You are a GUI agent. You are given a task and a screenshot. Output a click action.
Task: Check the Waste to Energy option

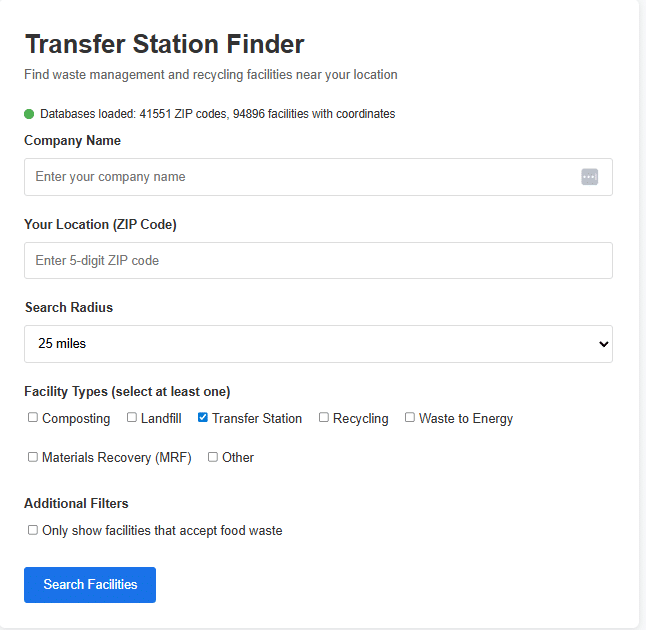point(410,418)
